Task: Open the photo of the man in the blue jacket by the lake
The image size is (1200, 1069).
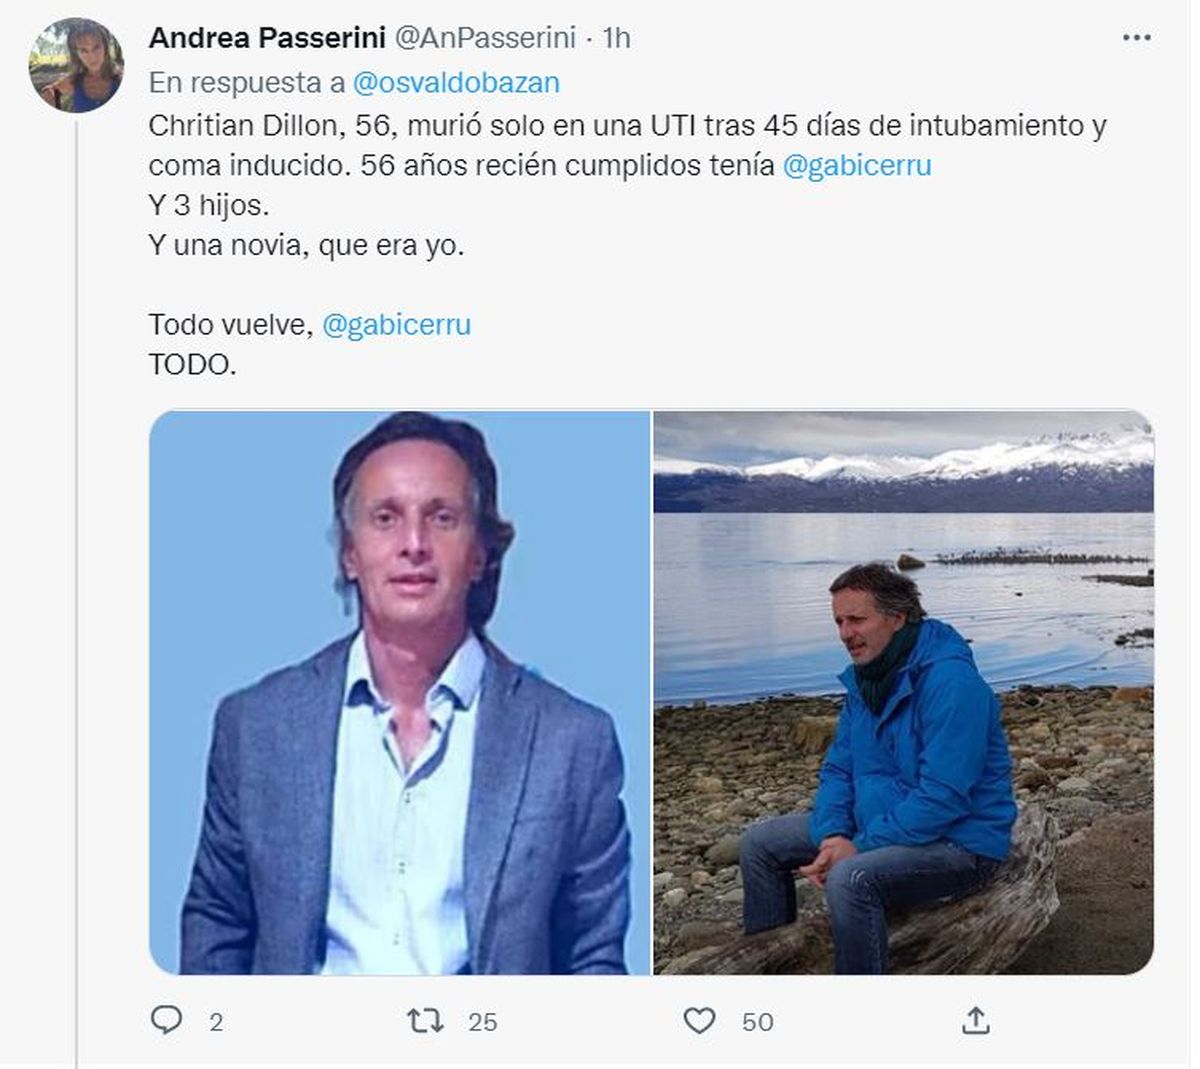Action: pos(903,692)
